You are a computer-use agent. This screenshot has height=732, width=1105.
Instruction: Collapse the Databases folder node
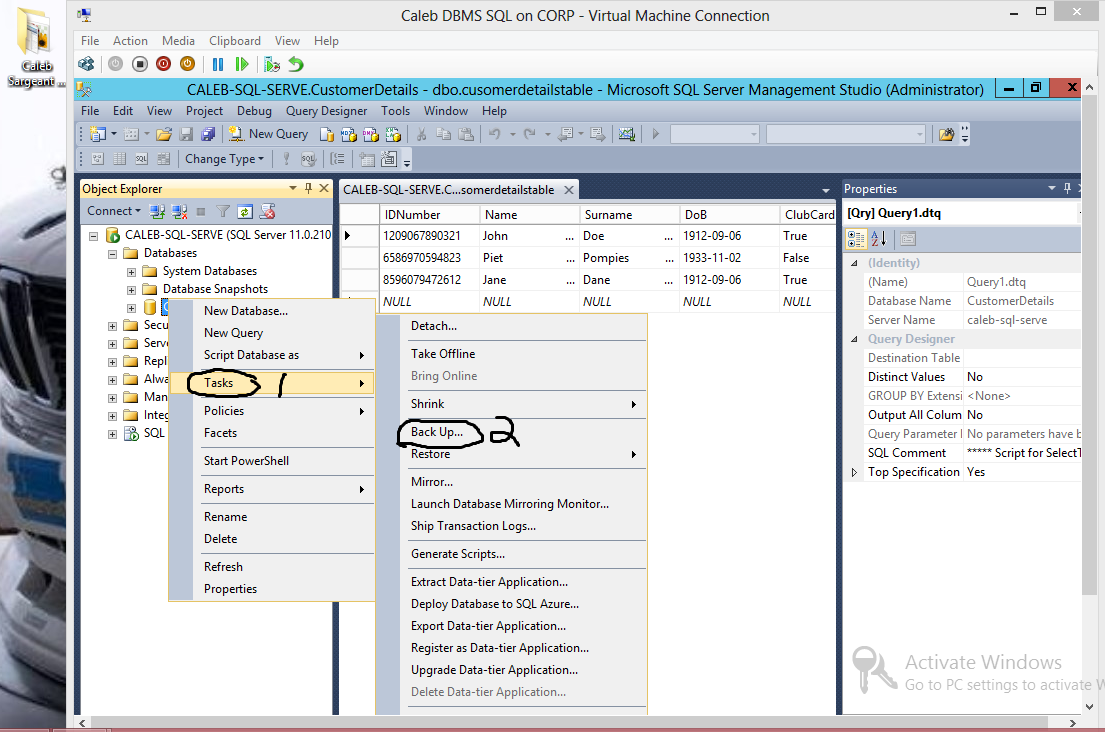click(x=112, y=254)
